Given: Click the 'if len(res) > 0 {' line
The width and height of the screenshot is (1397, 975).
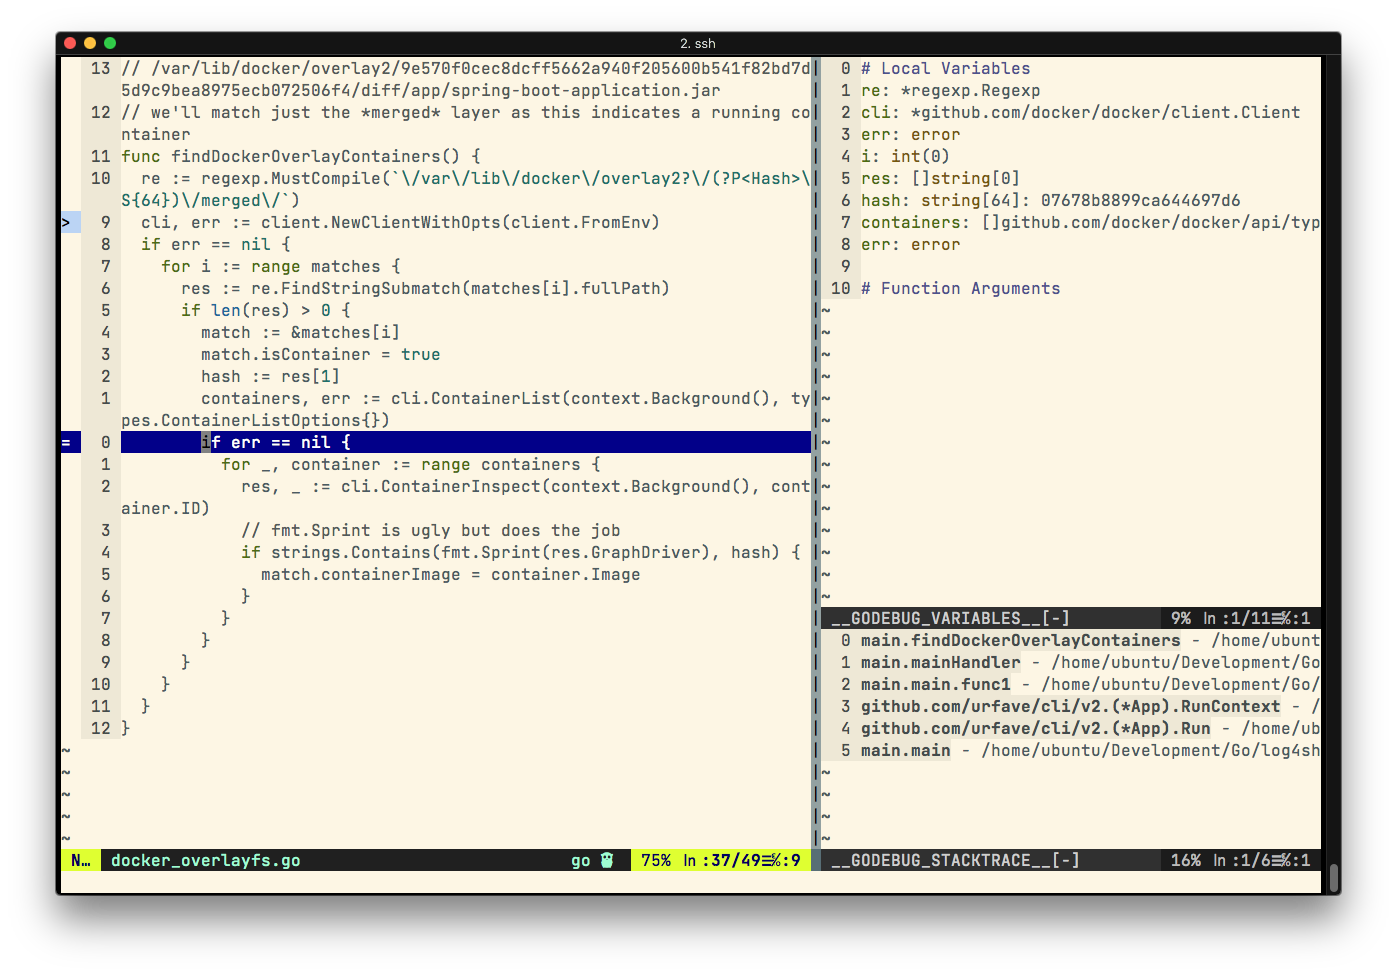Looking at the screenshot, I should pyautogui.click(x=266, y=310).
